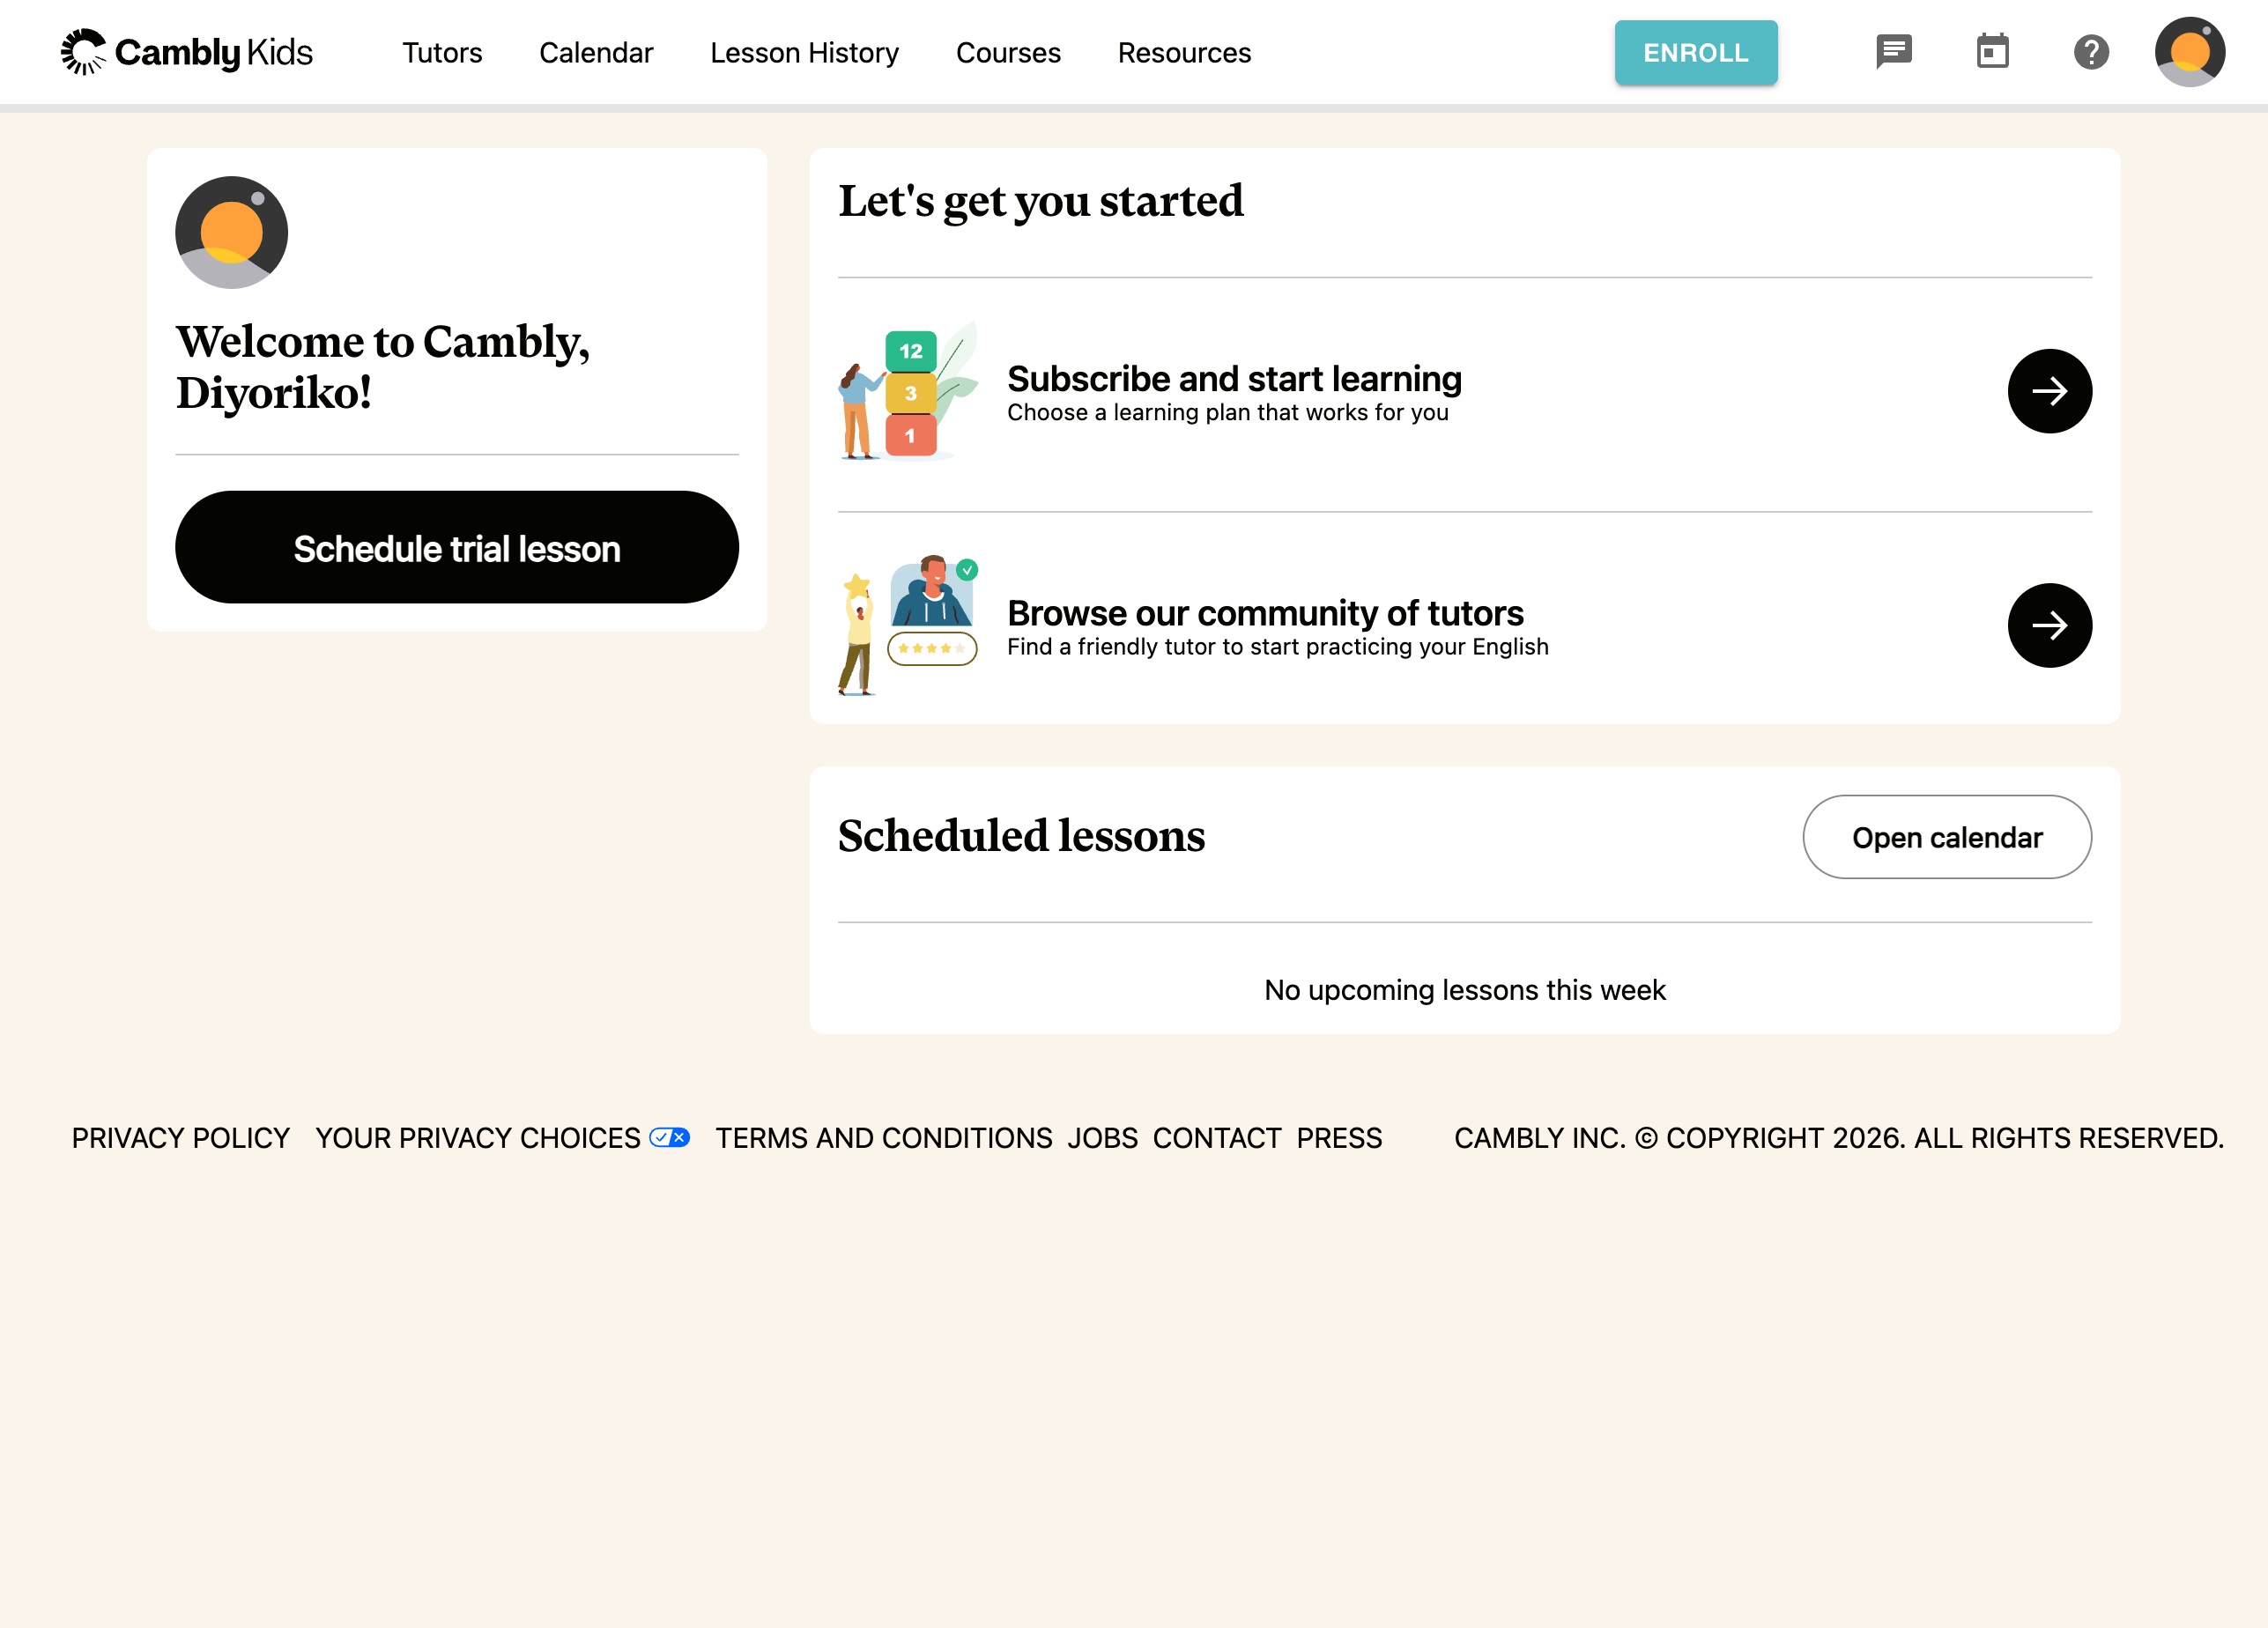Open the profile avatar menu in header
This screenshot has height=1628, width=2268.
pos(2189,52)
